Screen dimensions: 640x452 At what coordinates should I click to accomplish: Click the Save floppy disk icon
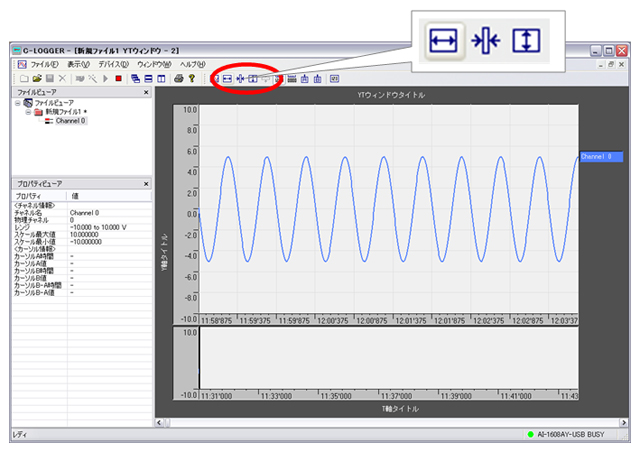pyautogui.click(x=50, y=78)
